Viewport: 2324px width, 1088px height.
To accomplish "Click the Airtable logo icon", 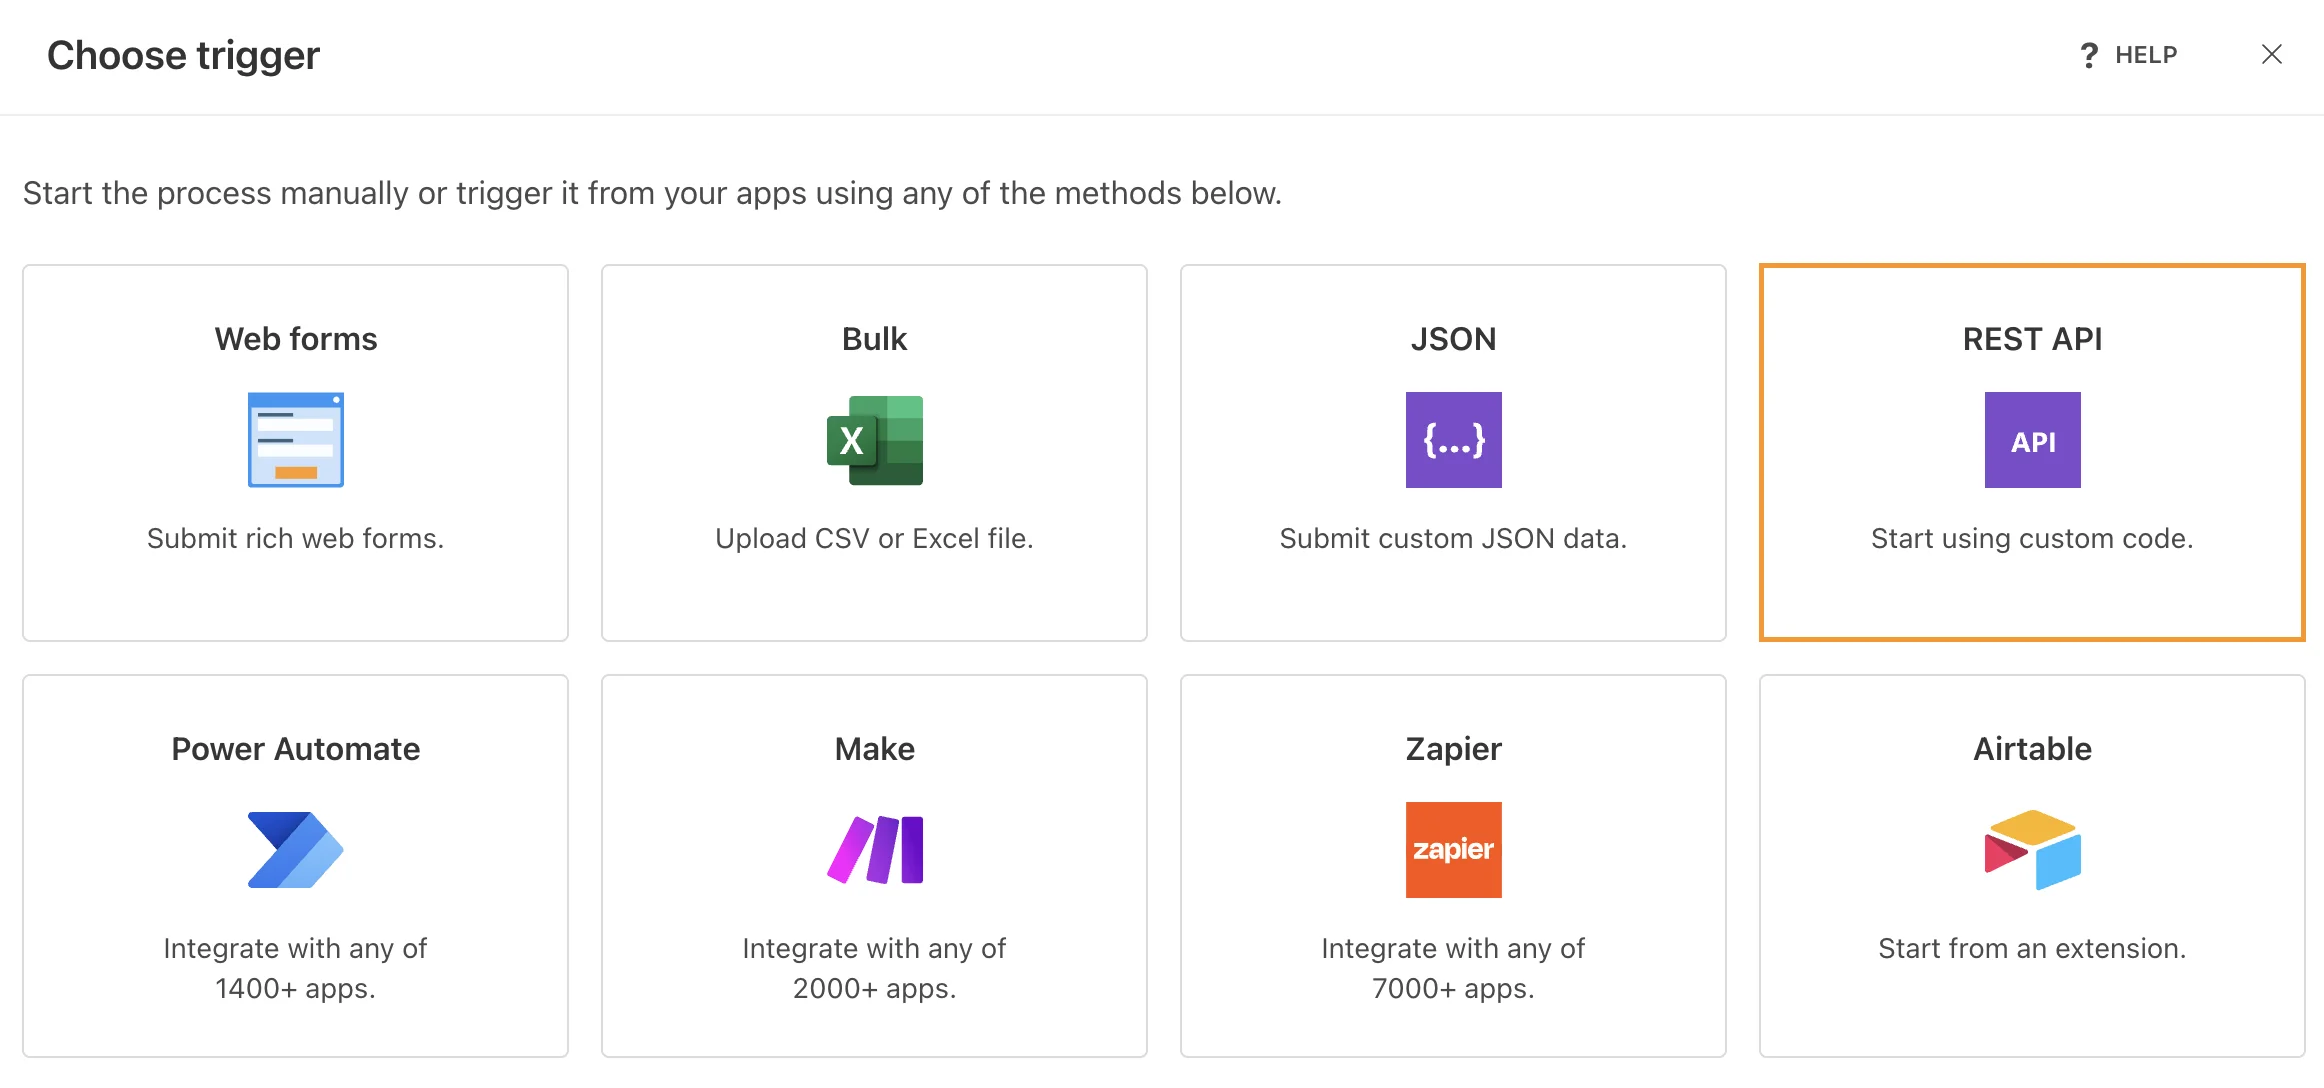I will pyautogui.click(x=2031, y=850).
